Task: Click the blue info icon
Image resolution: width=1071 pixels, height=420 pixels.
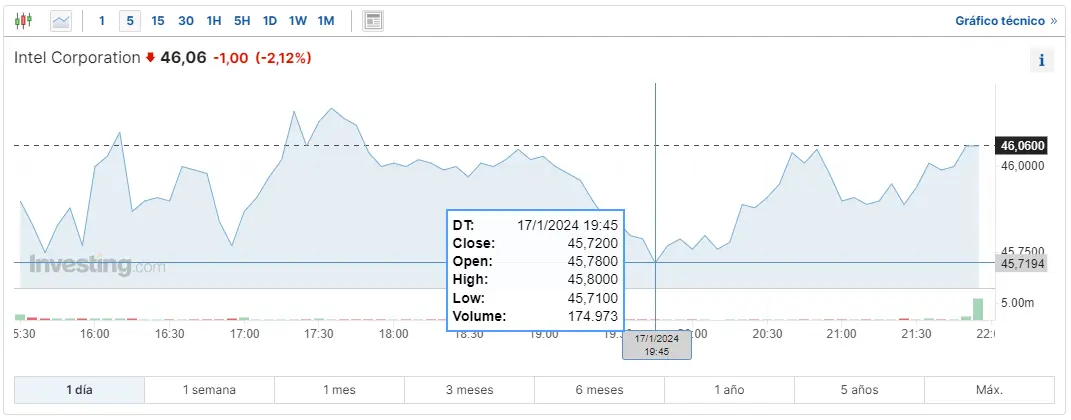Action: tap(1042, 61)
